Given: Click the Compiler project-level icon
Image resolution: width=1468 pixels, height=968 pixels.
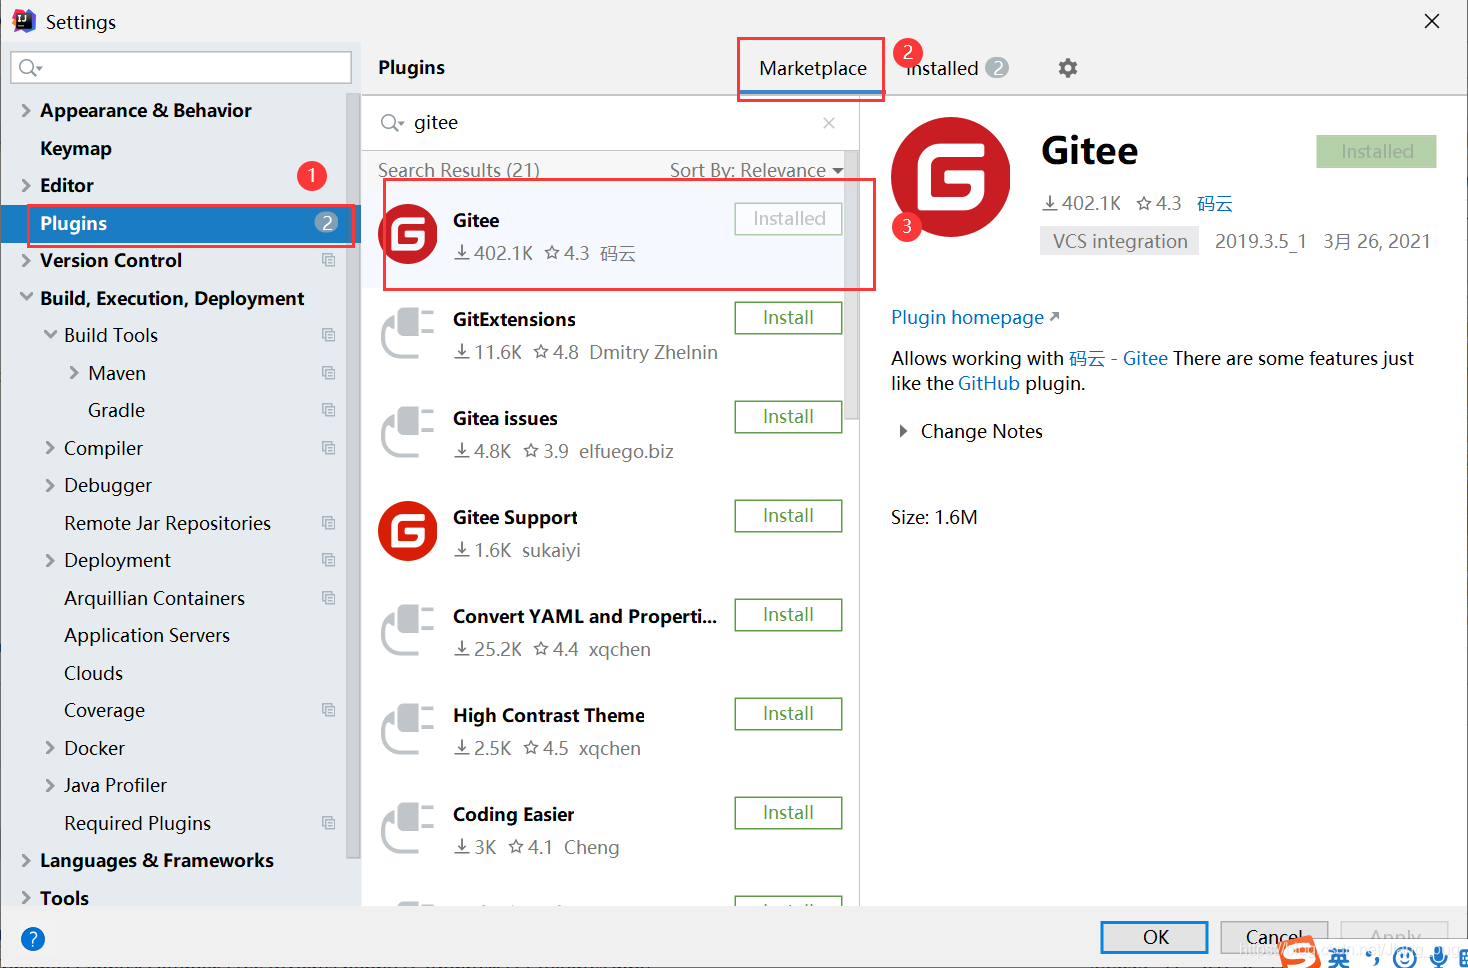Looking at the screenshot, I should point(328,448).
